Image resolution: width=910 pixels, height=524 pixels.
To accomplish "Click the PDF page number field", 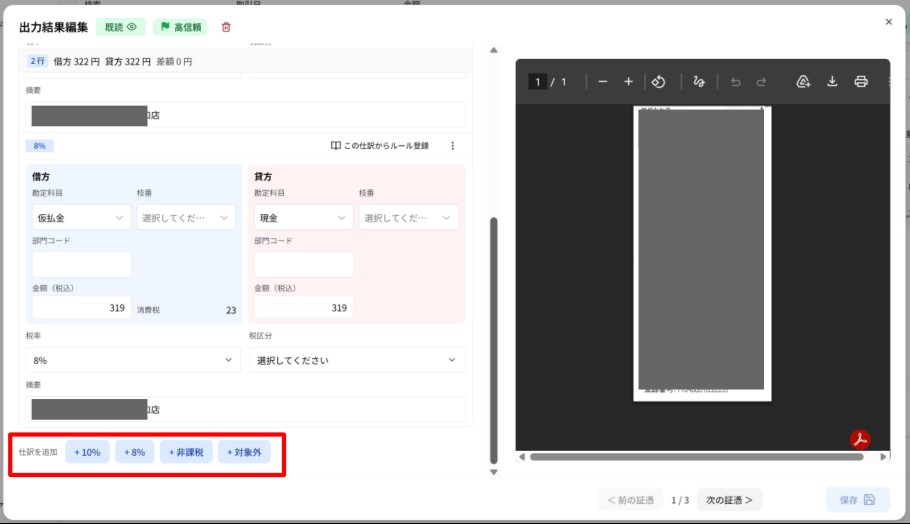I will pos(537,82).
